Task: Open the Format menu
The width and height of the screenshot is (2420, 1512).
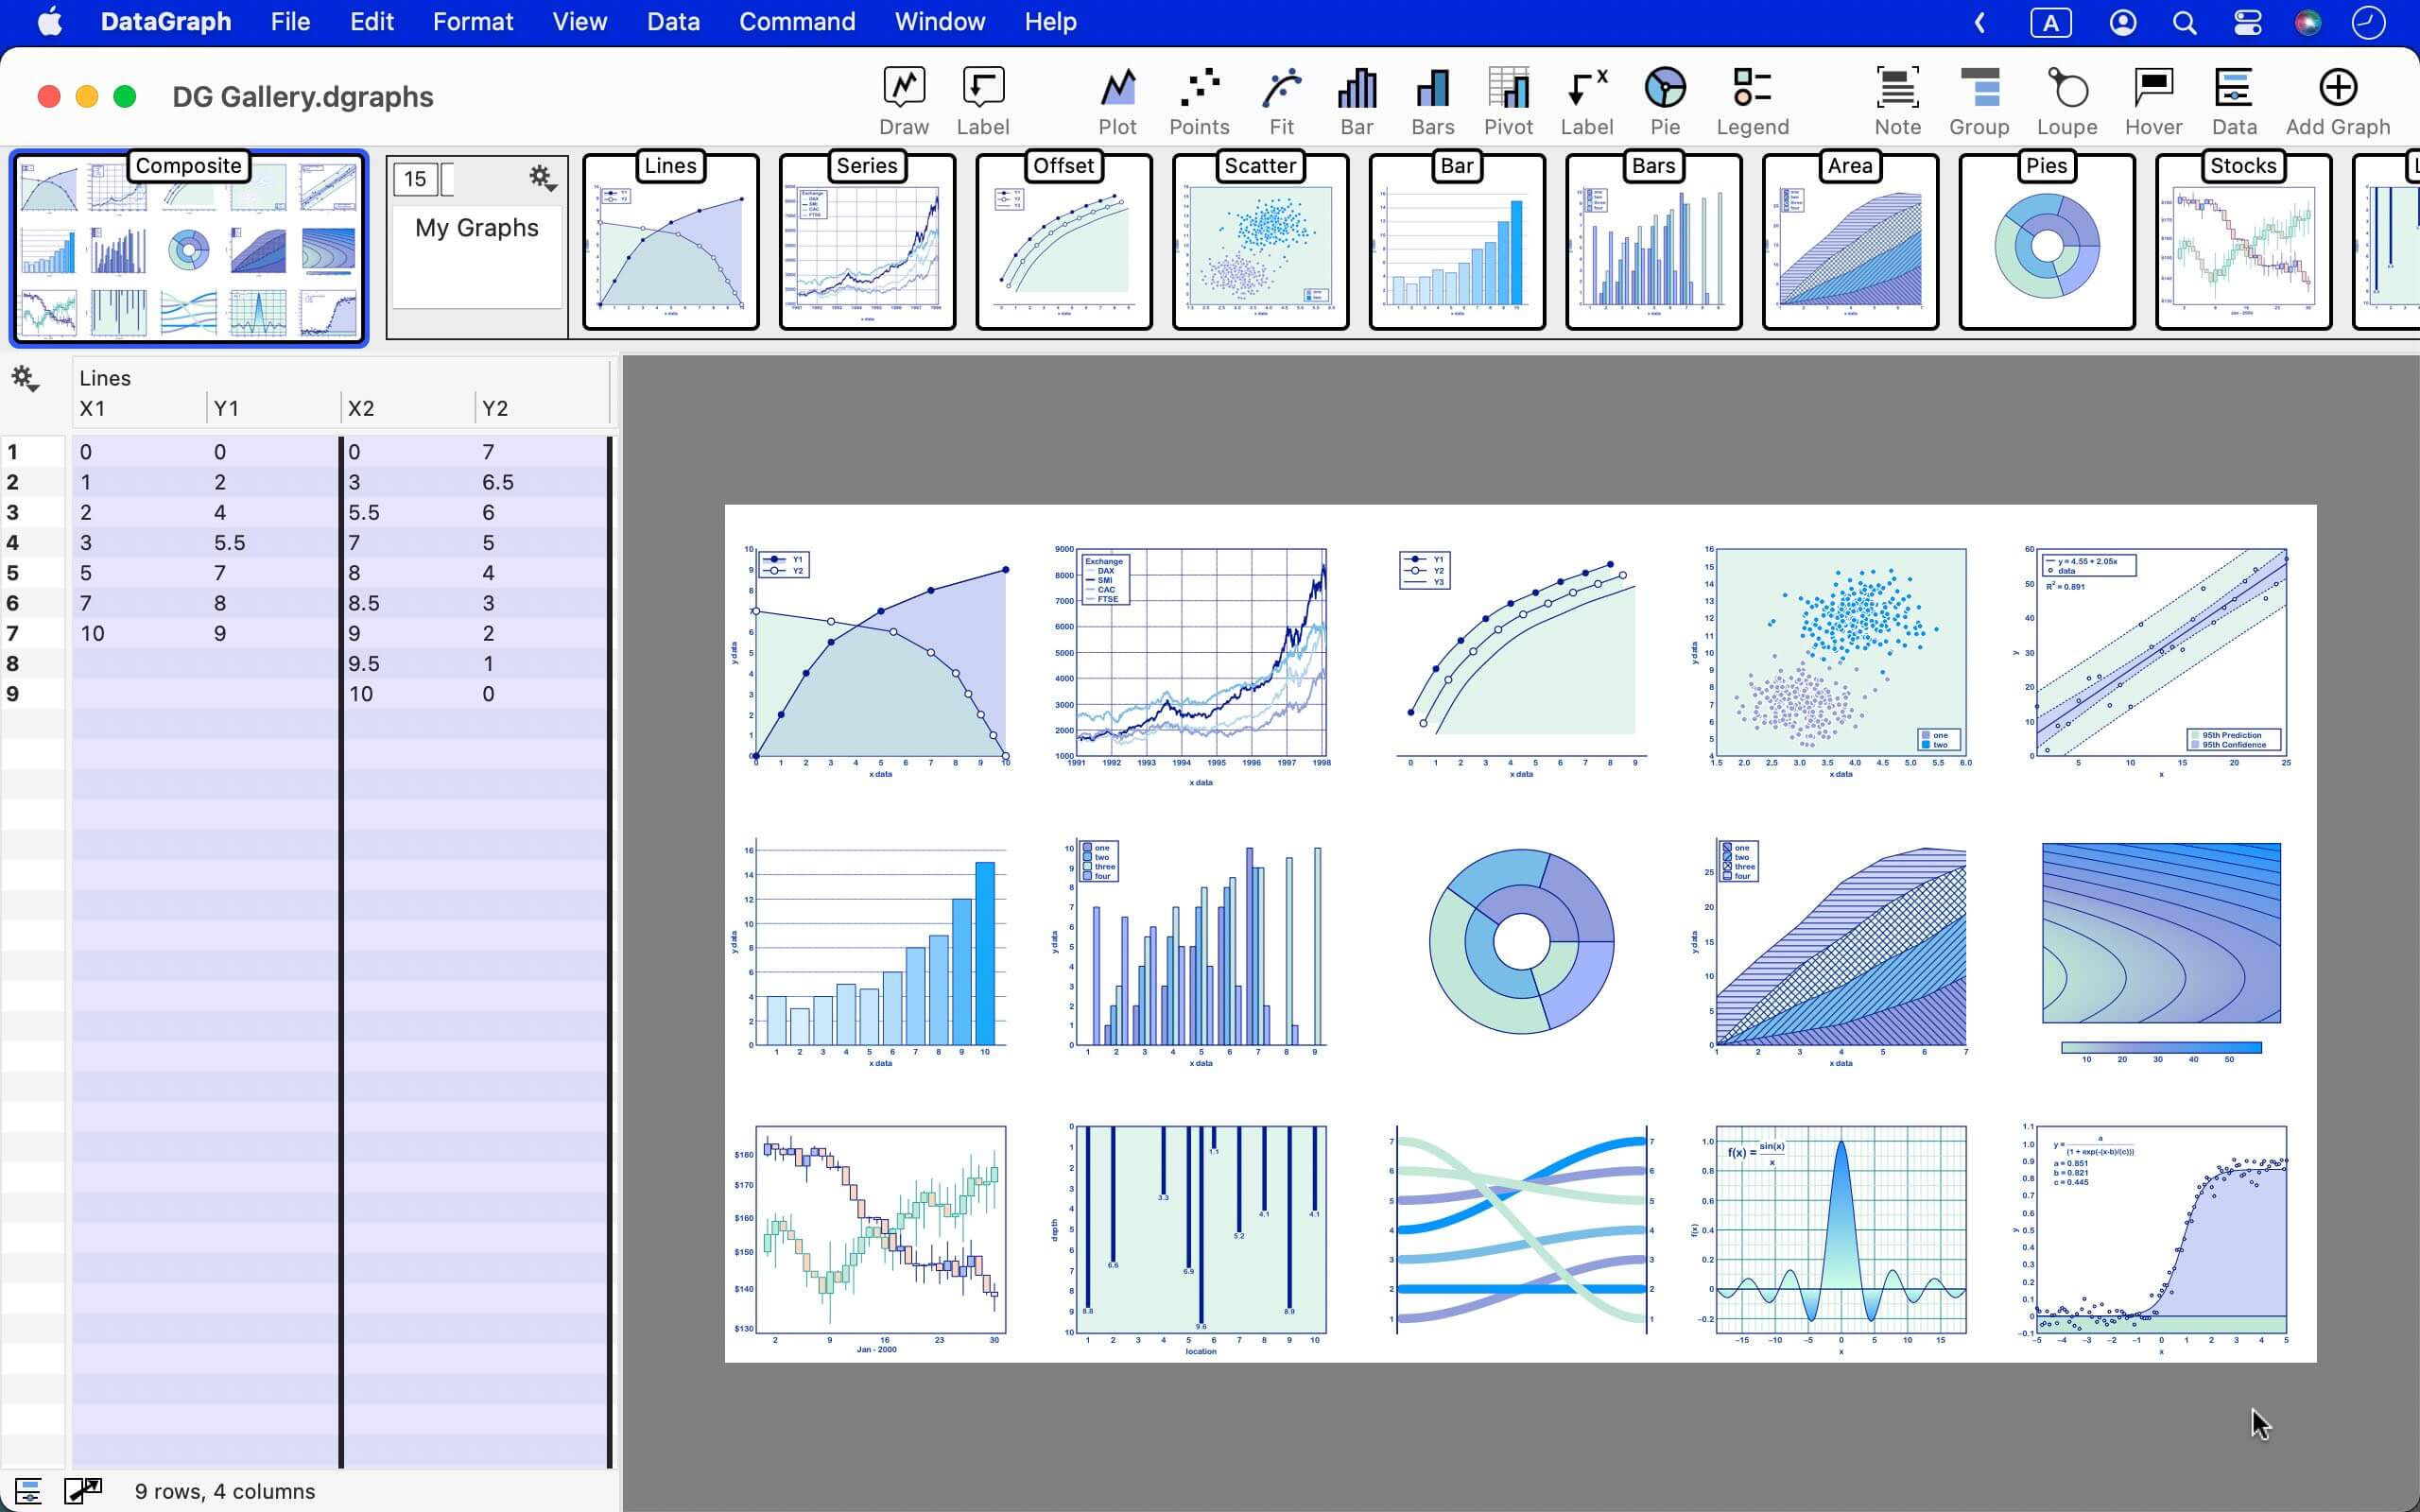Action: point(473,21)
